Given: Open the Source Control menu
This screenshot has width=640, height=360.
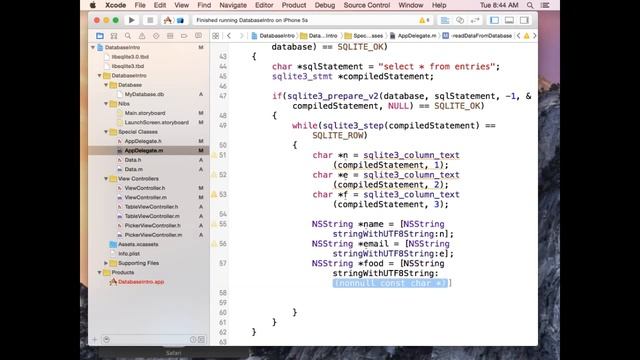Looking at the screenshot, I should click(367, 5).
